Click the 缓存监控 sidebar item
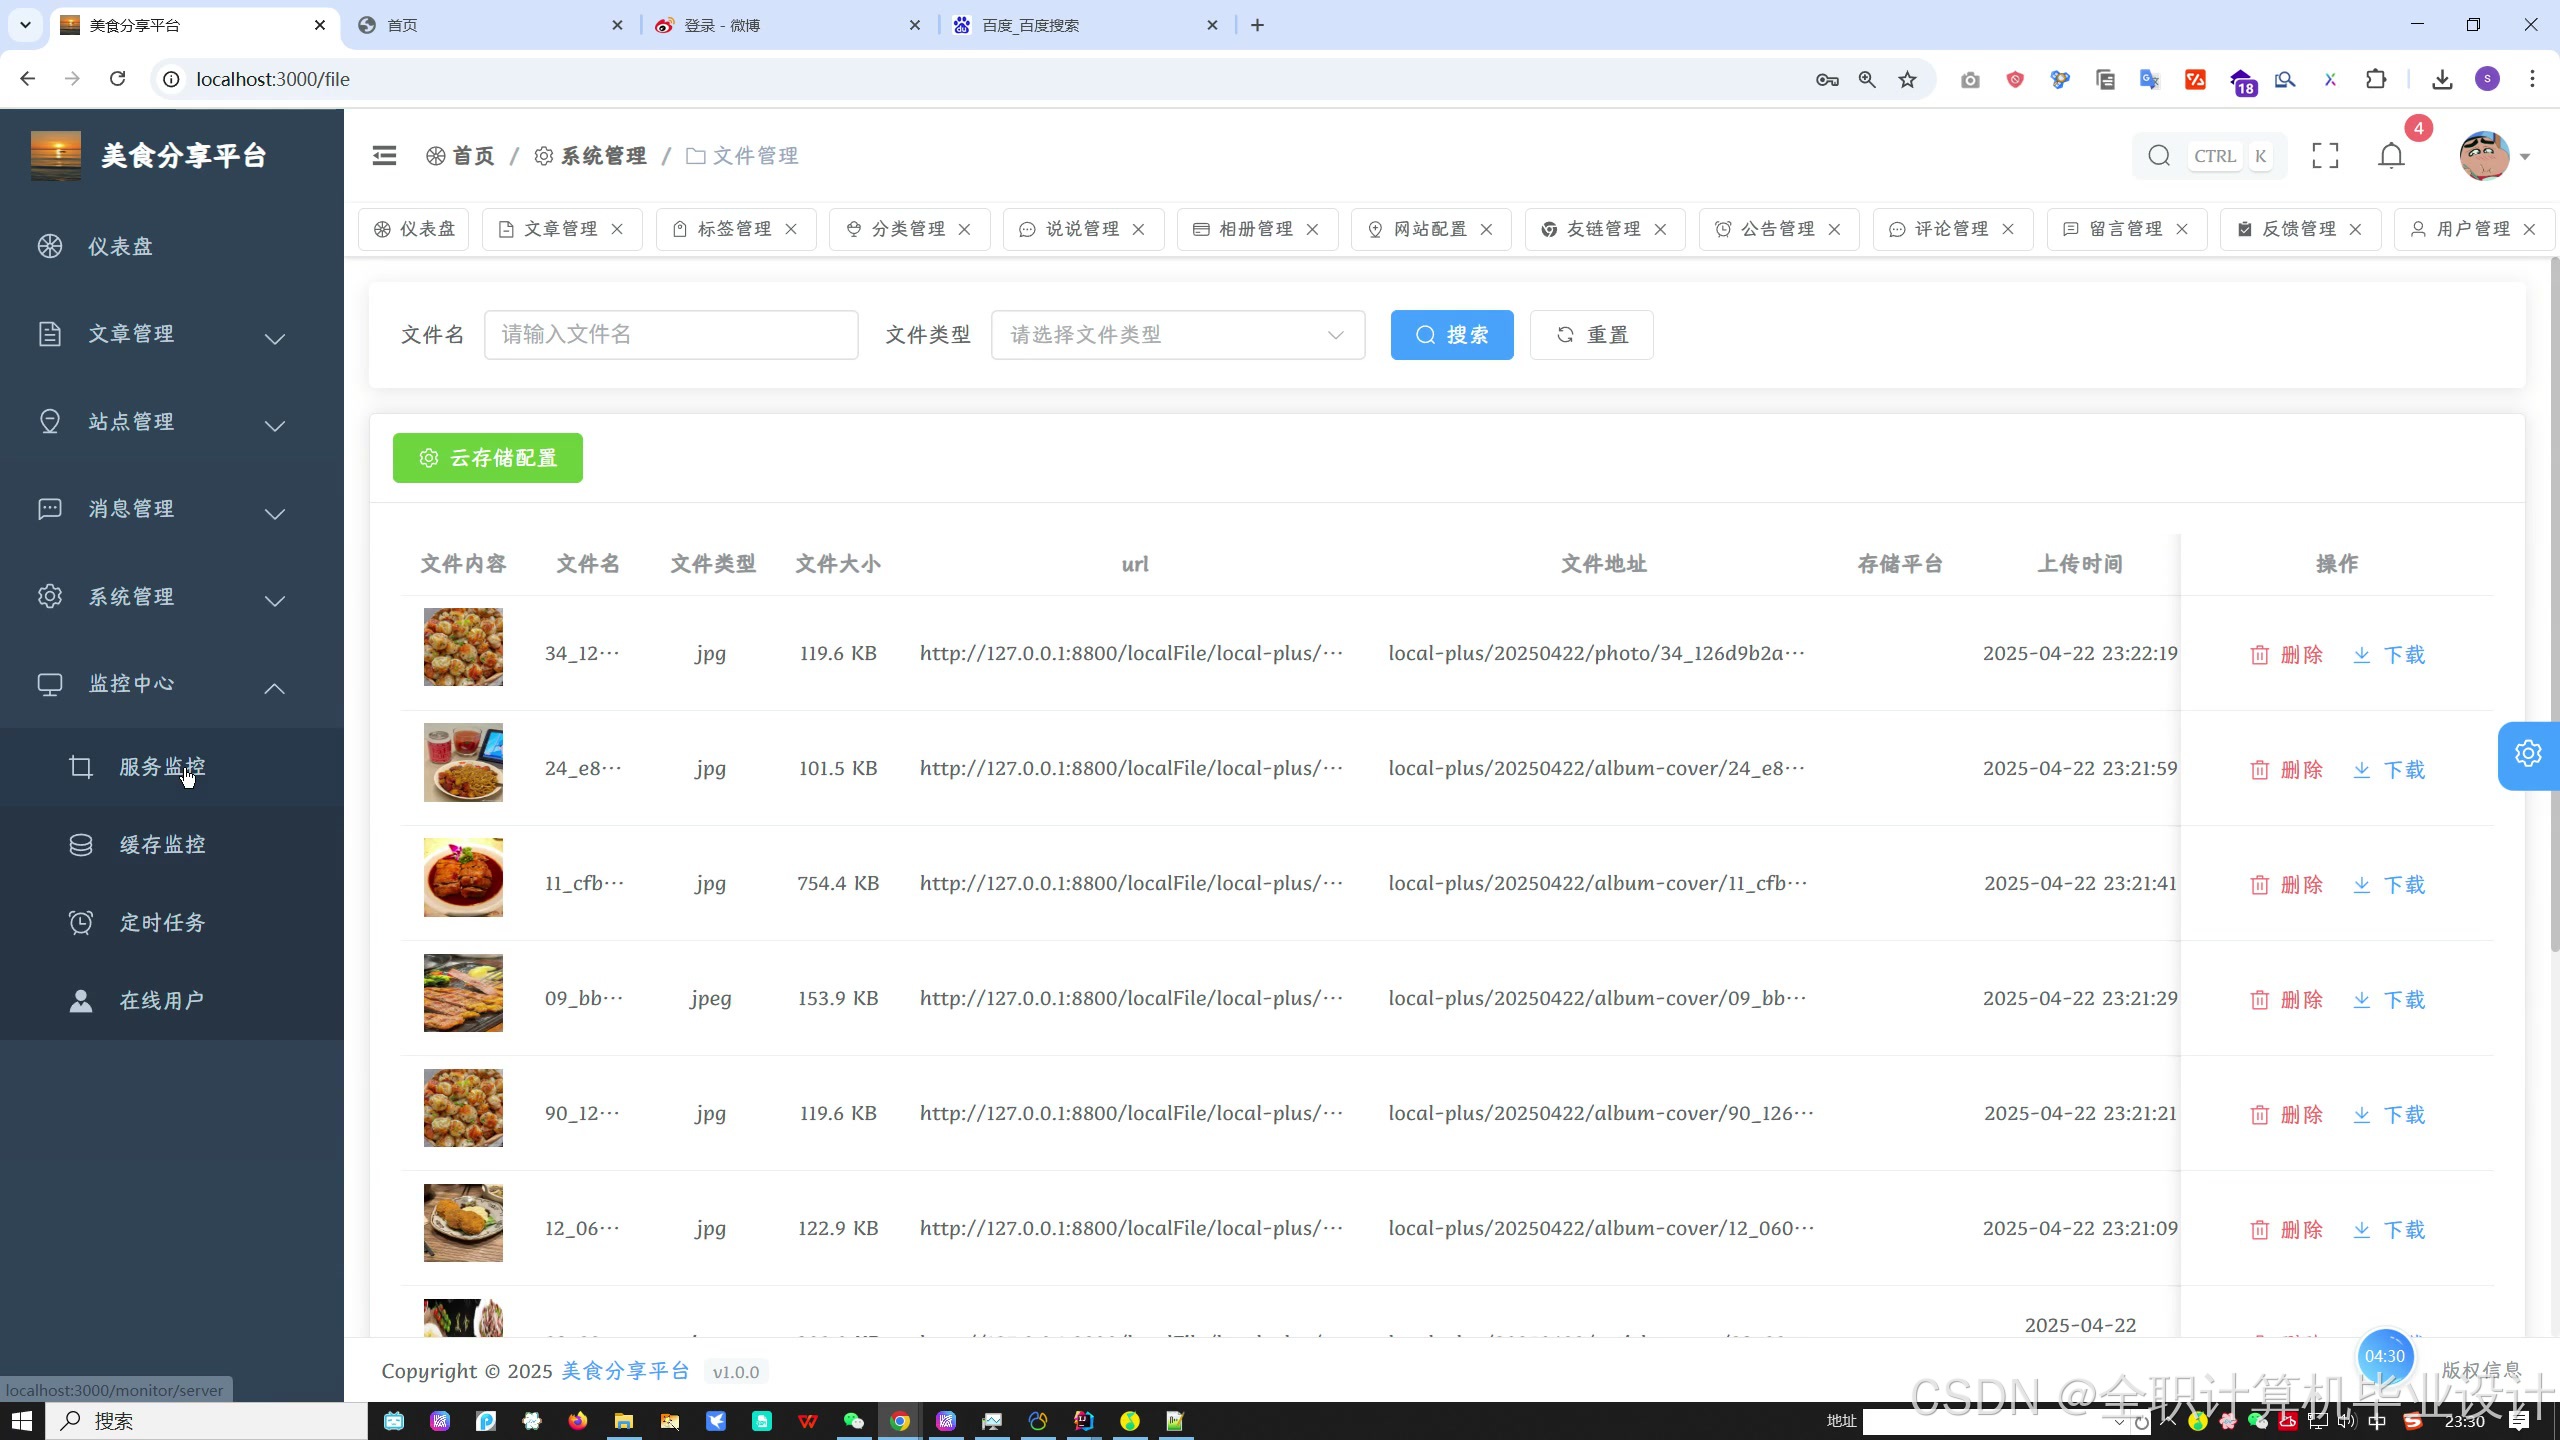Viewport: 2560px width, 1440px height. [162, 845]
